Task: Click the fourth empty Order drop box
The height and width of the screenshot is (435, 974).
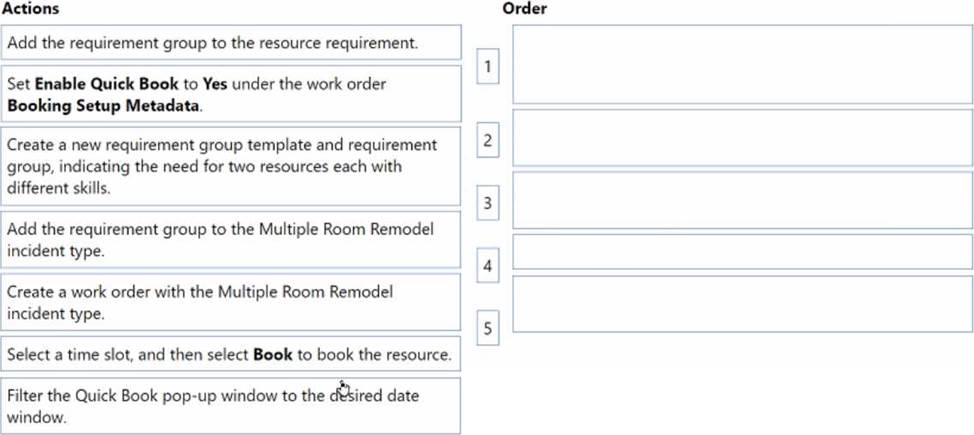Action: [742, 252]
